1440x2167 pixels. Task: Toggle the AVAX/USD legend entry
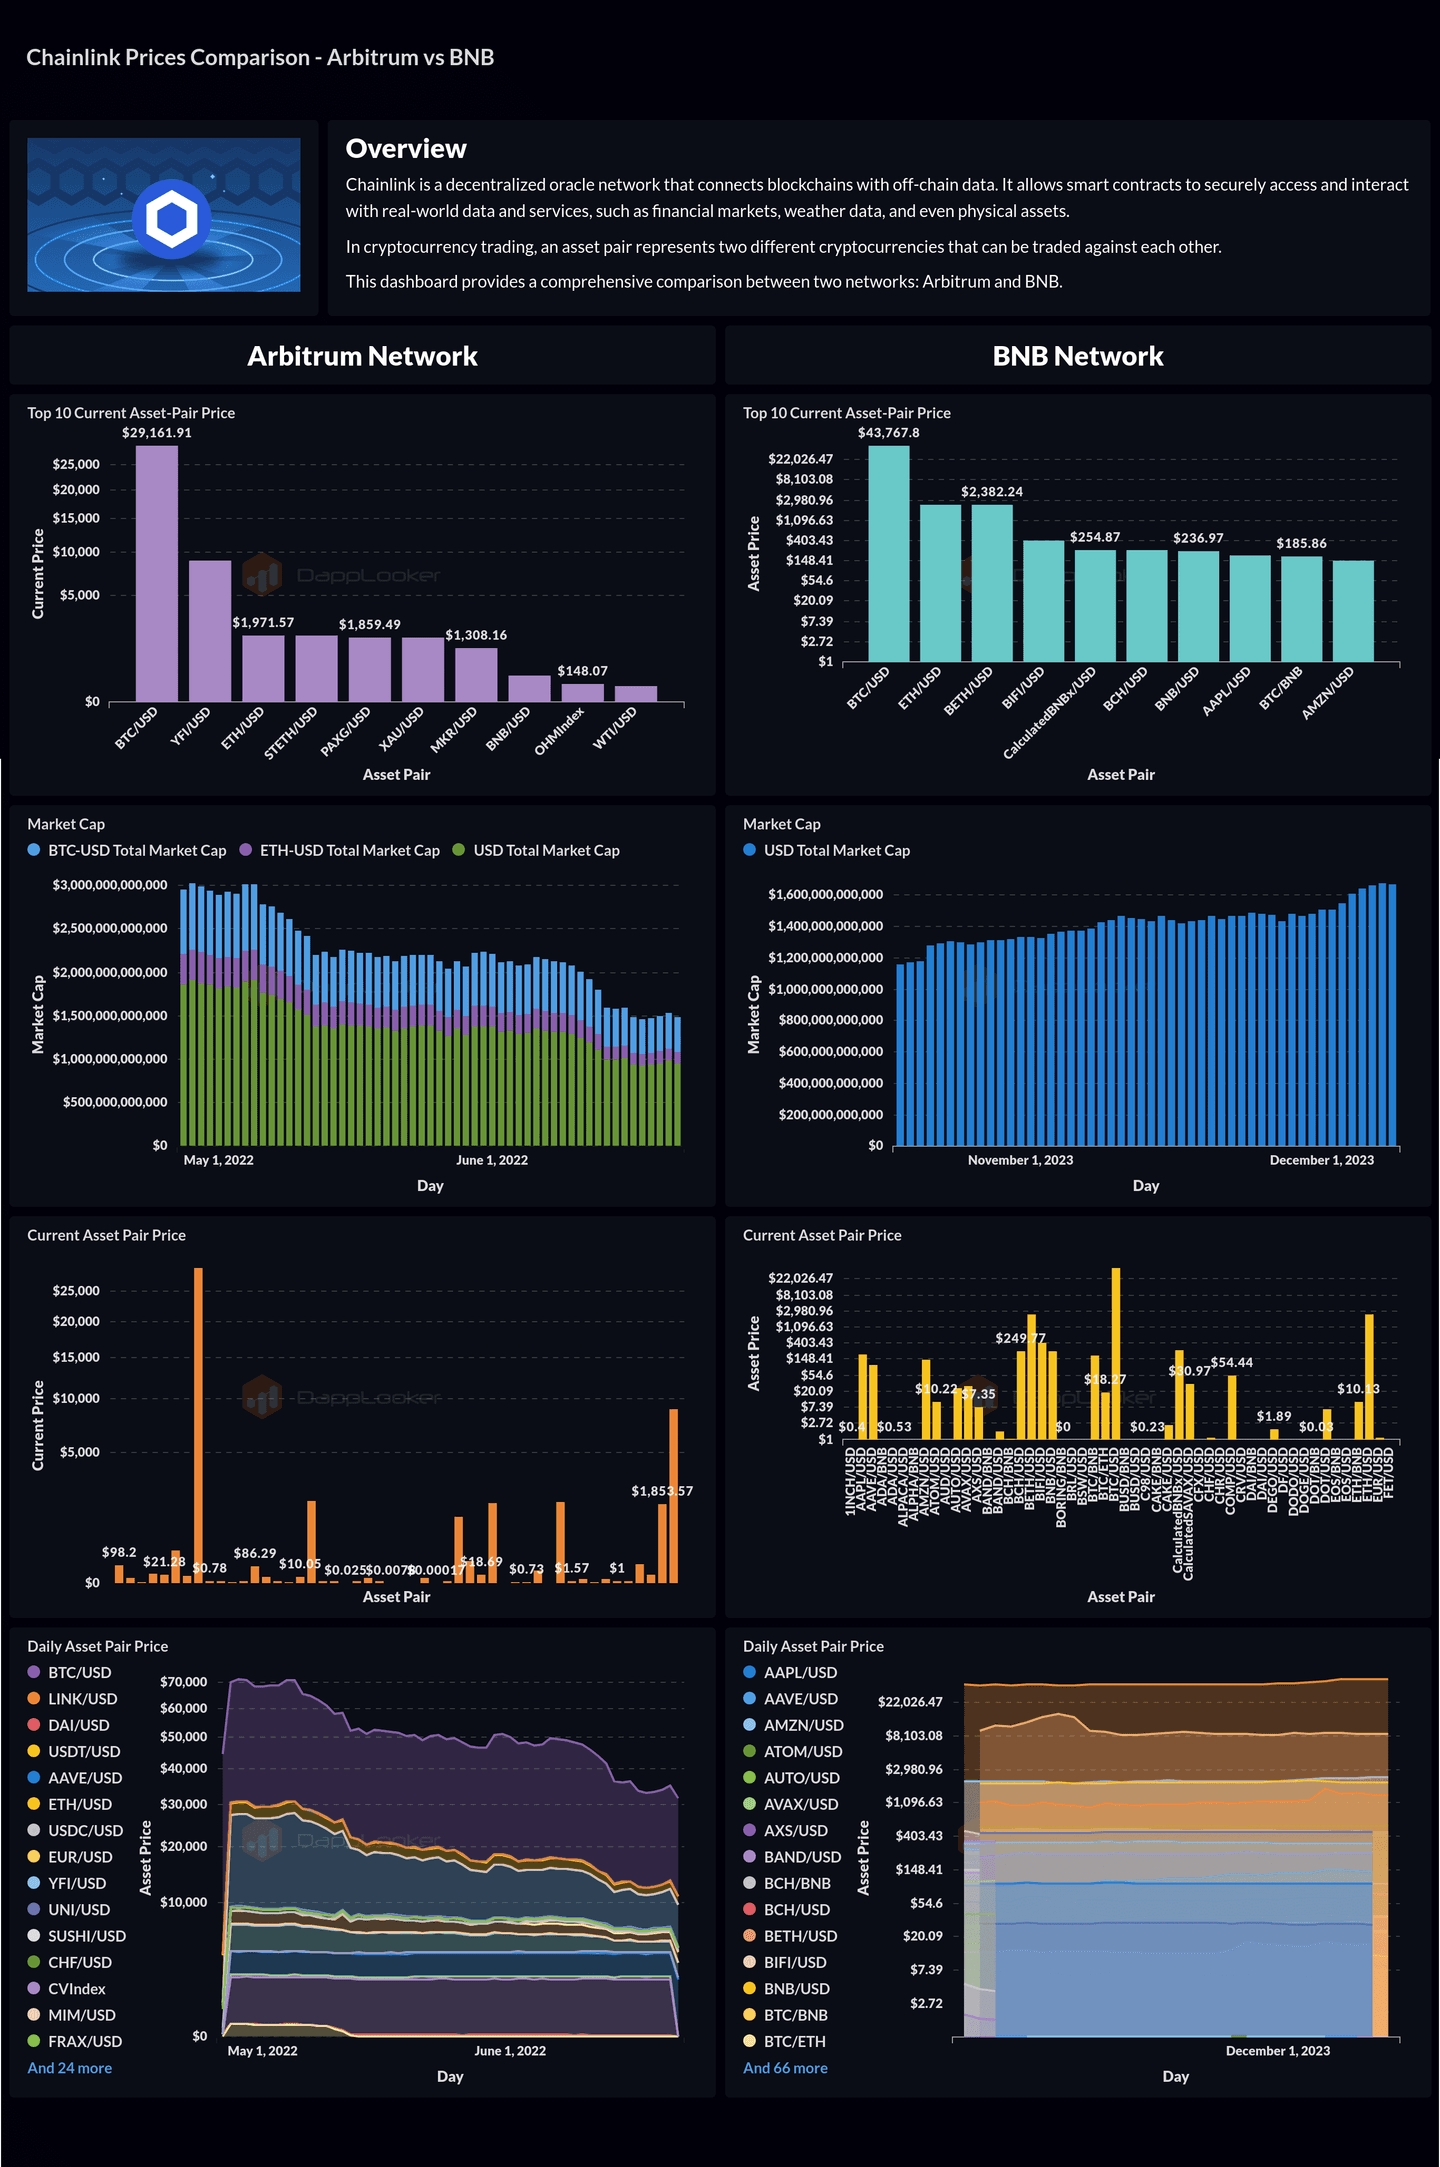coord(791,1804)
